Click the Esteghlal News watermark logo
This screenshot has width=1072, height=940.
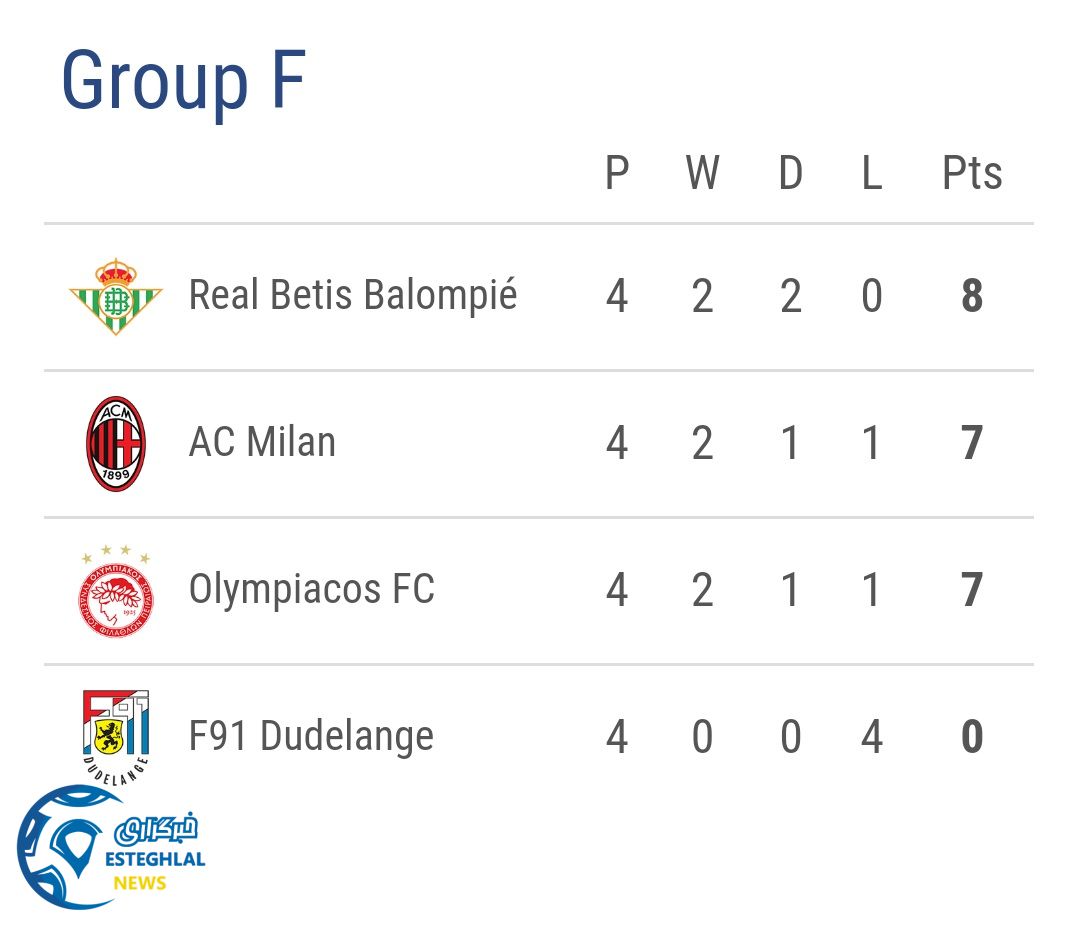(110, 849)
